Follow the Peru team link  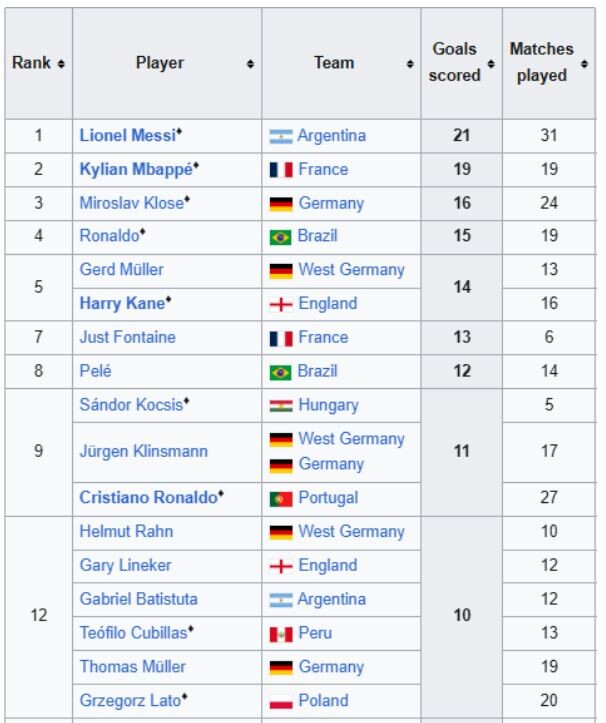[x=315, y=633]
